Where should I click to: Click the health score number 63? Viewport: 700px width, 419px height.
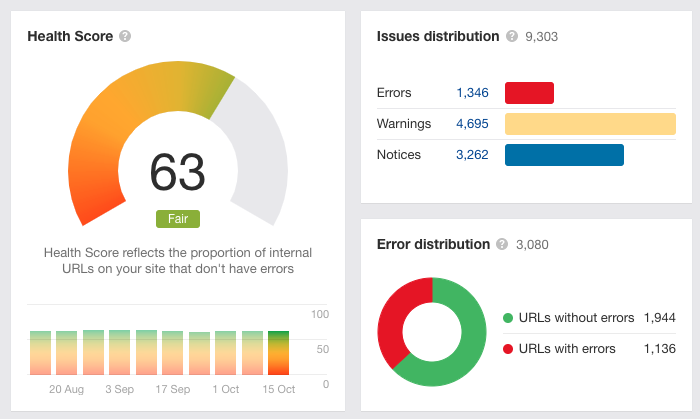[x=178, y=172]
